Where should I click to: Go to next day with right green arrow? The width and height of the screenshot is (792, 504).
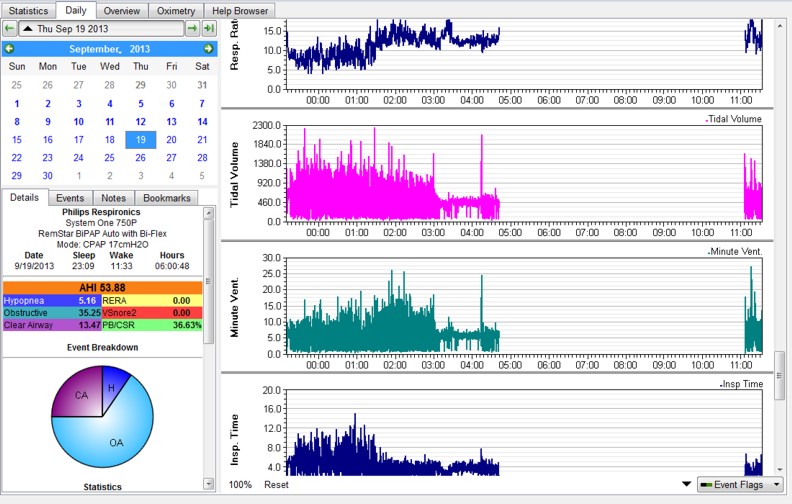193,29
